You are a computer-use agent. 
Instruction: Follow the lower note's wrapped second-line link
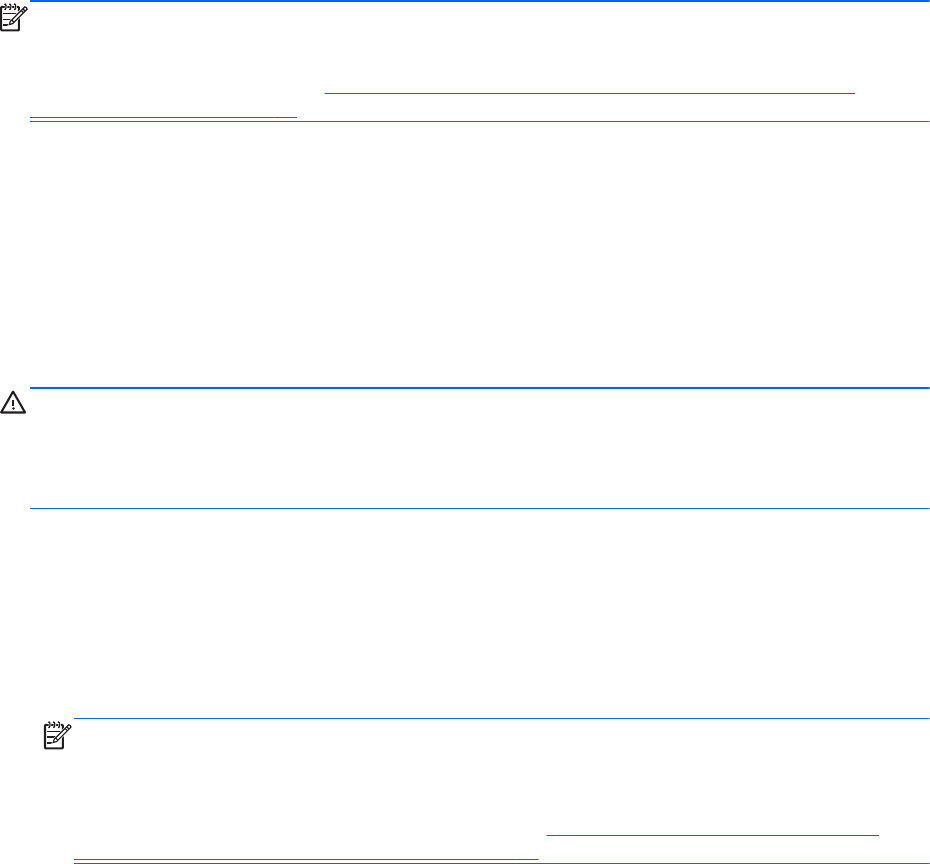point(306,856)
